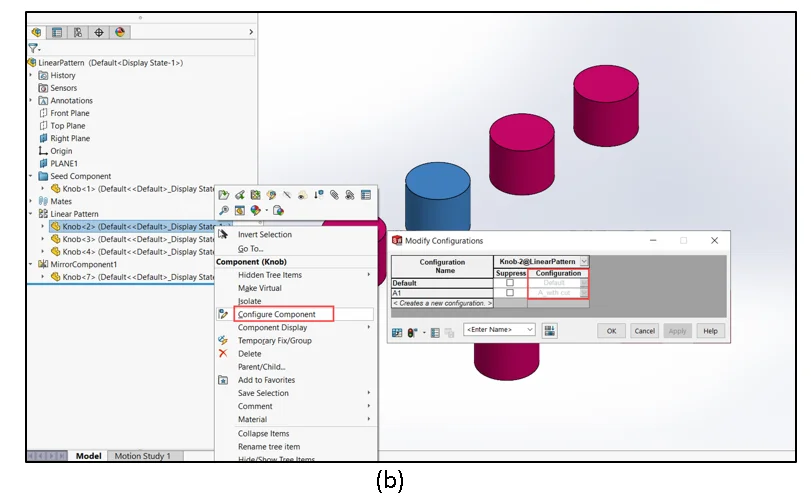
Task: Toggle Suppress checkbox for Default configuration
Action: click(509, 283)
